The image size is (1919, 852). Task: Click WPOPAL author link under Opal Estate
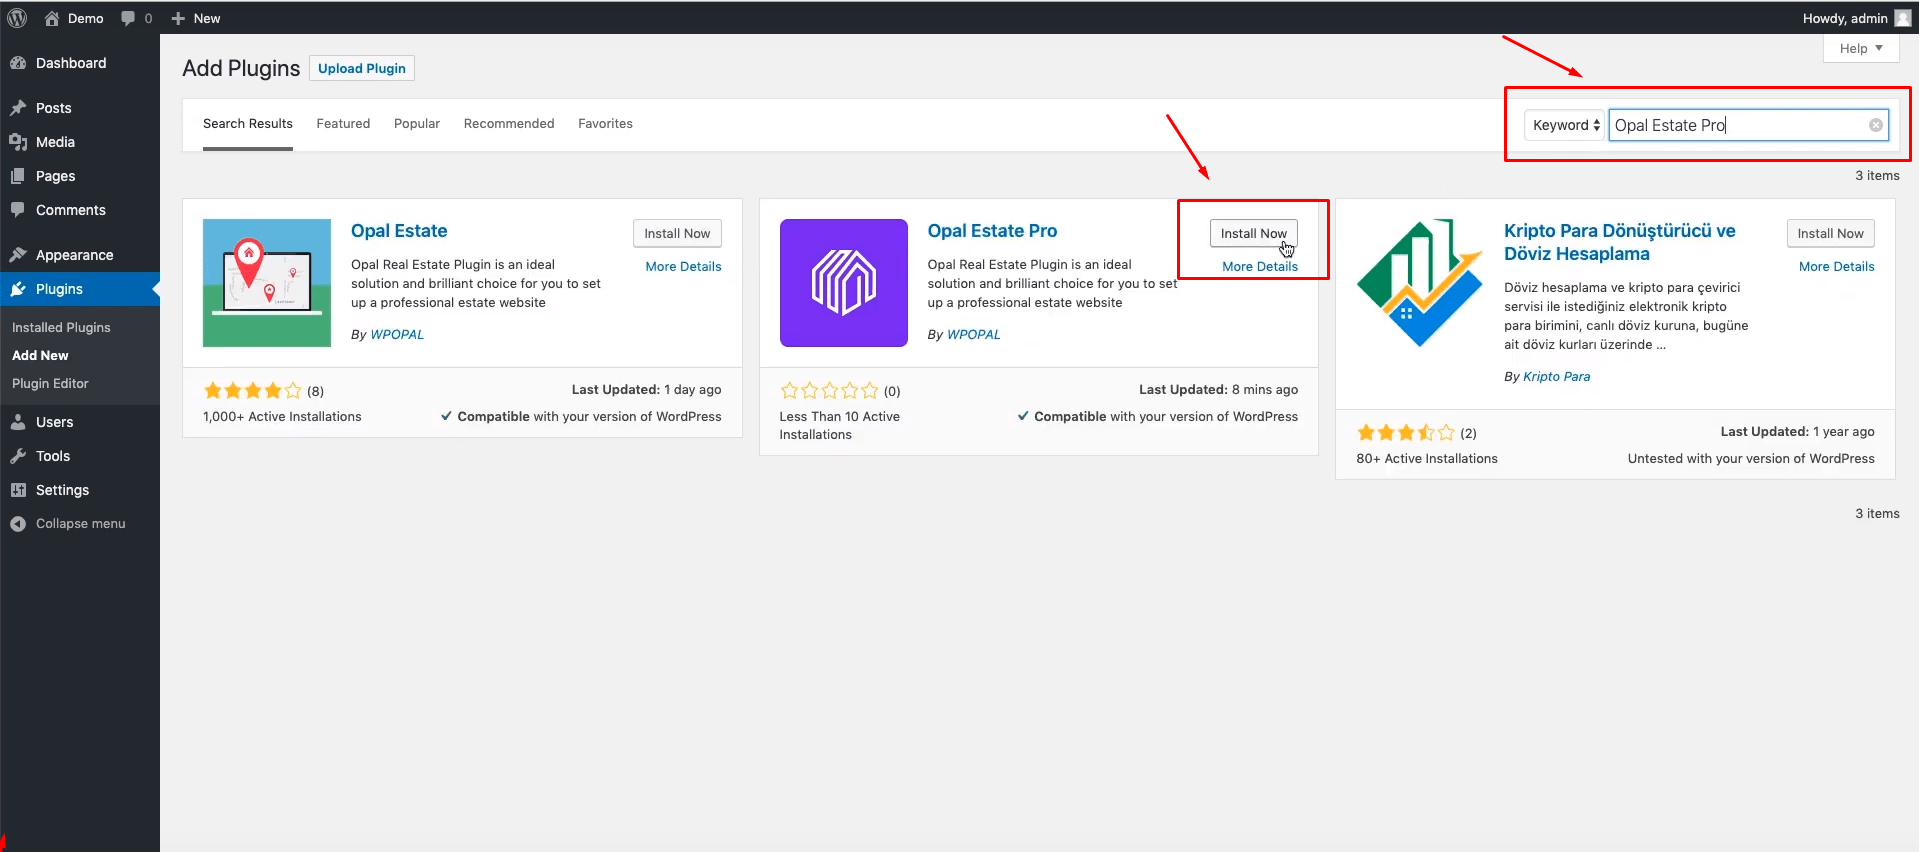point(397,334)
